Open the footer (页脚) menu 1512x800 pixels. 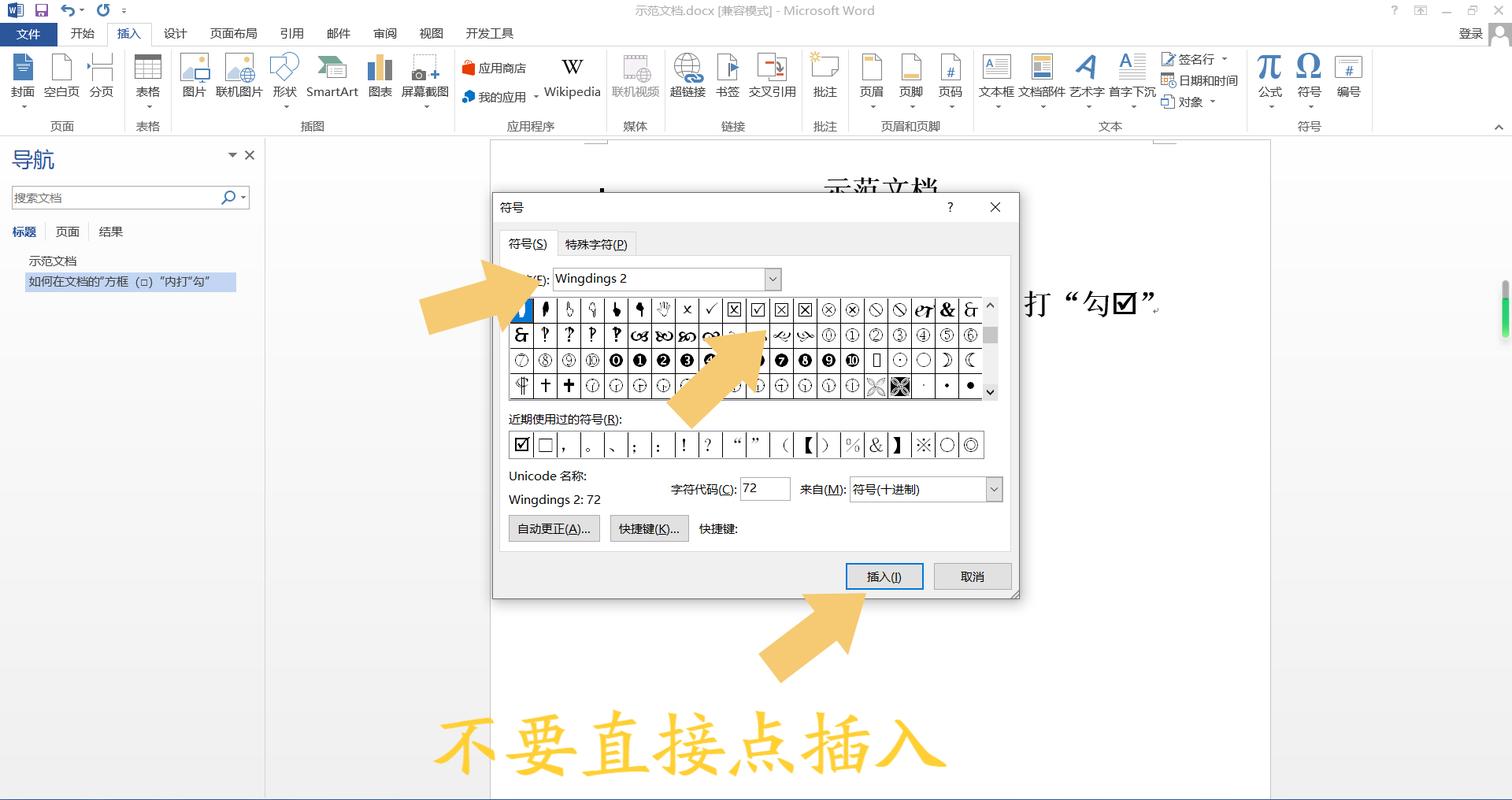(911, 80)
